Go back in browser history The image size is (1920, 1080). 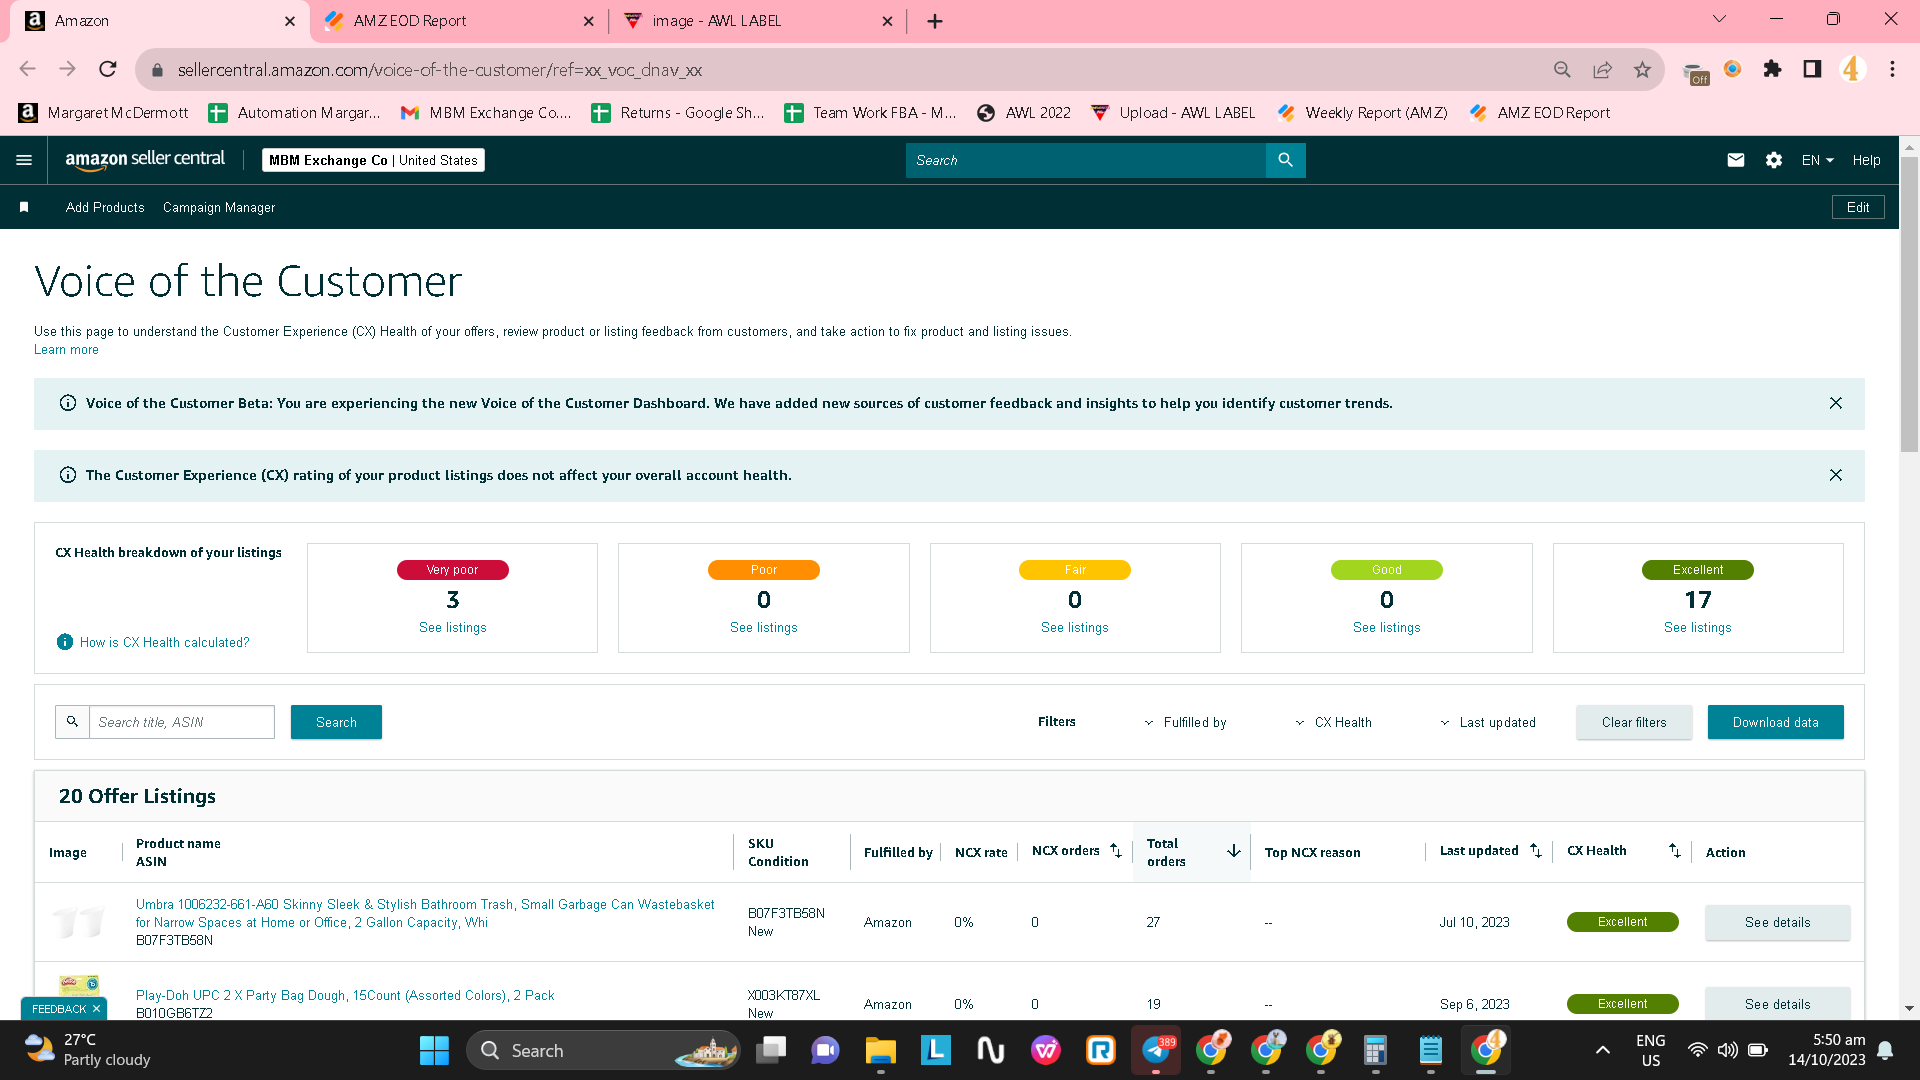27,69
